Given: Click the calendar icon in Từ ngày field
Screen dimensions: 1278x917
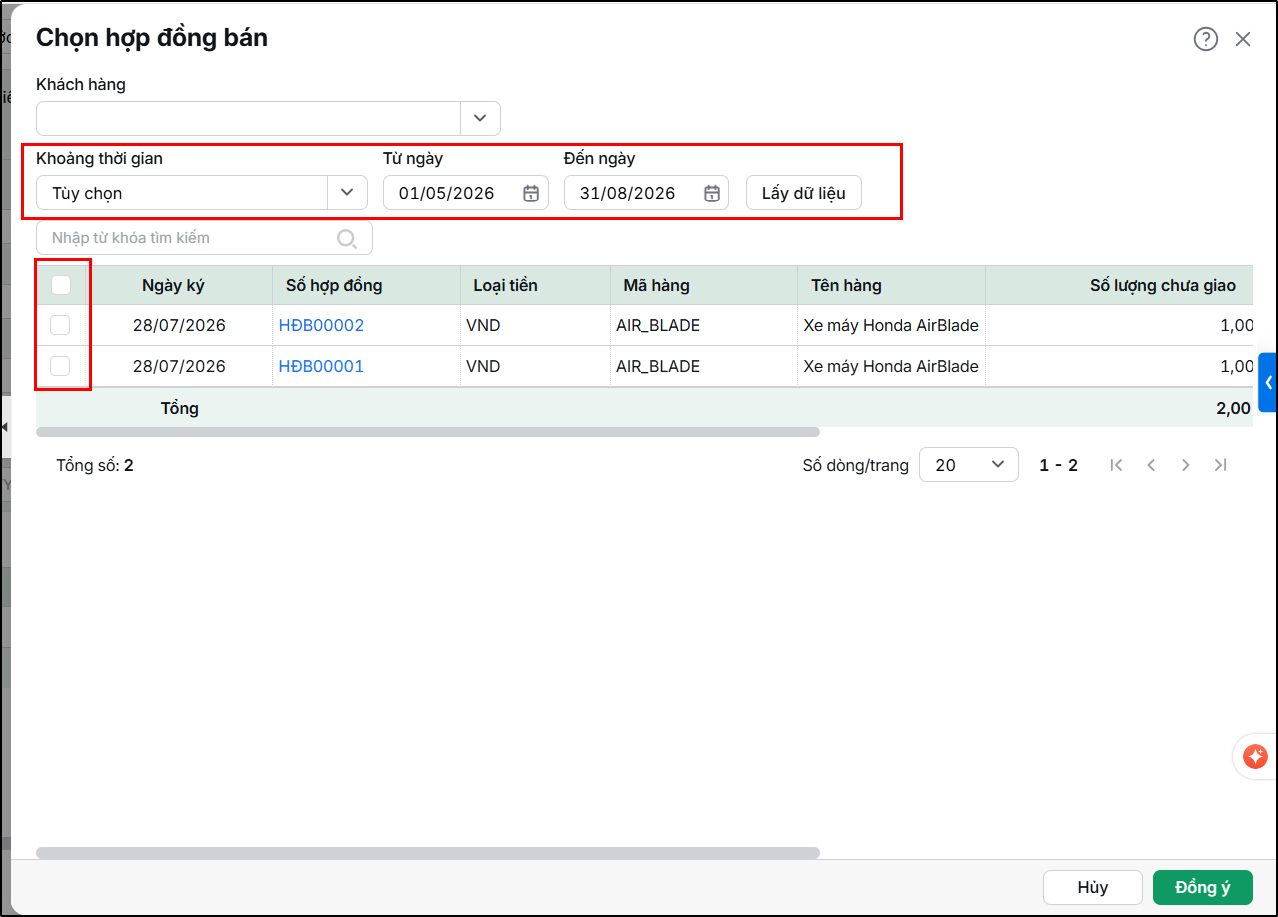Looking at the screenshot, I should click(531, 193).
